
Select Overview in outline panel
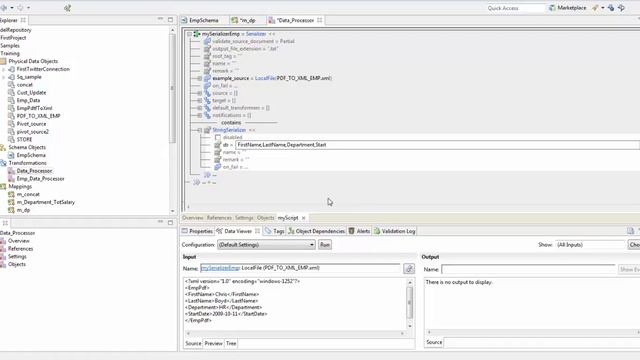click(x=18, y=241)
